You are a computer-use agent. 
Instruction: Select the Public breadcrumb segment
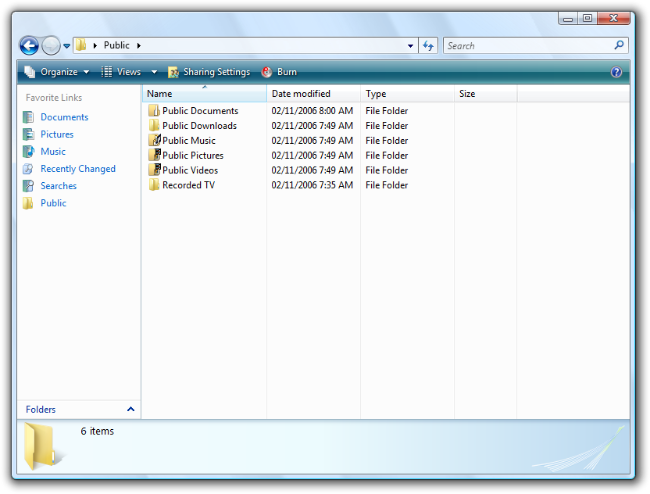click(116, 45)
